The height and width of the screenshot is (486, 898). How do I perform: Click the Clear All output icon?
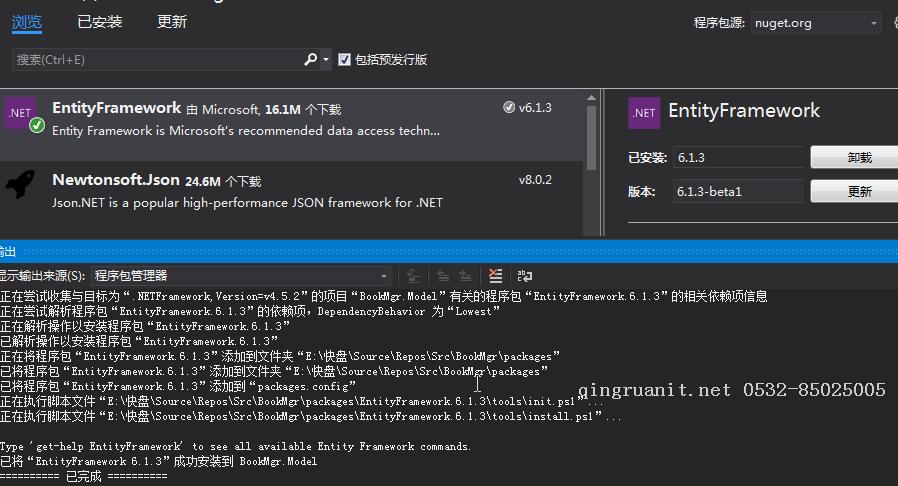coord(494,276)
